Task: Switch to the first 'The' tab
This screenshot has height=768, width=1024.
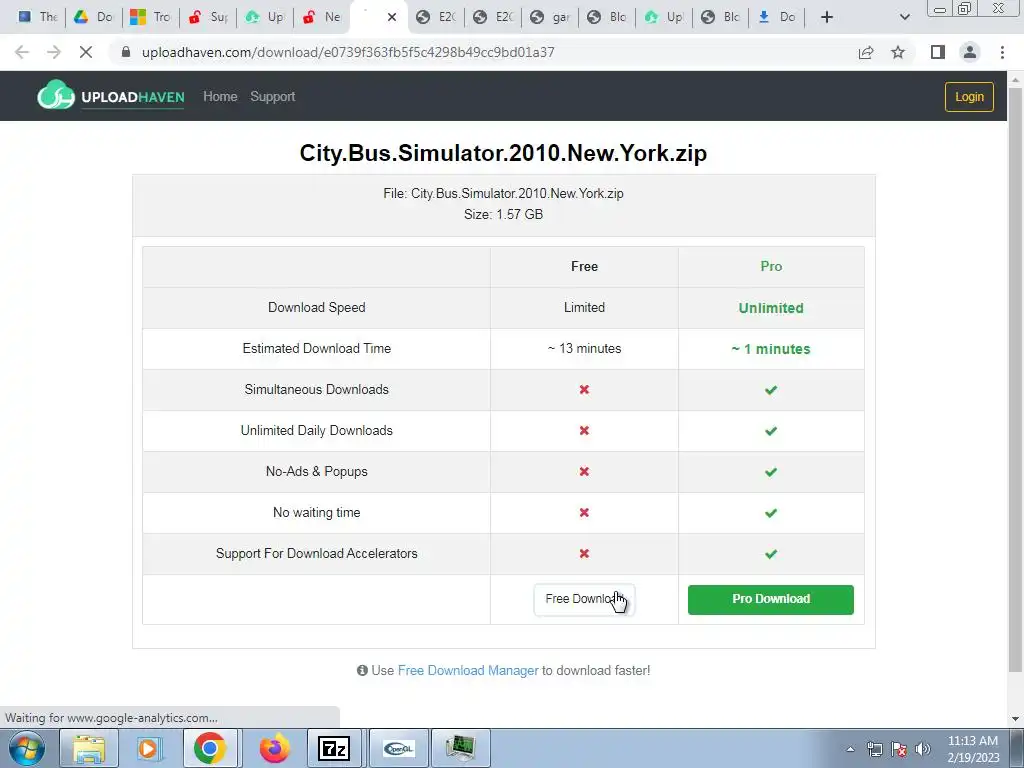Action: point(37,17)
